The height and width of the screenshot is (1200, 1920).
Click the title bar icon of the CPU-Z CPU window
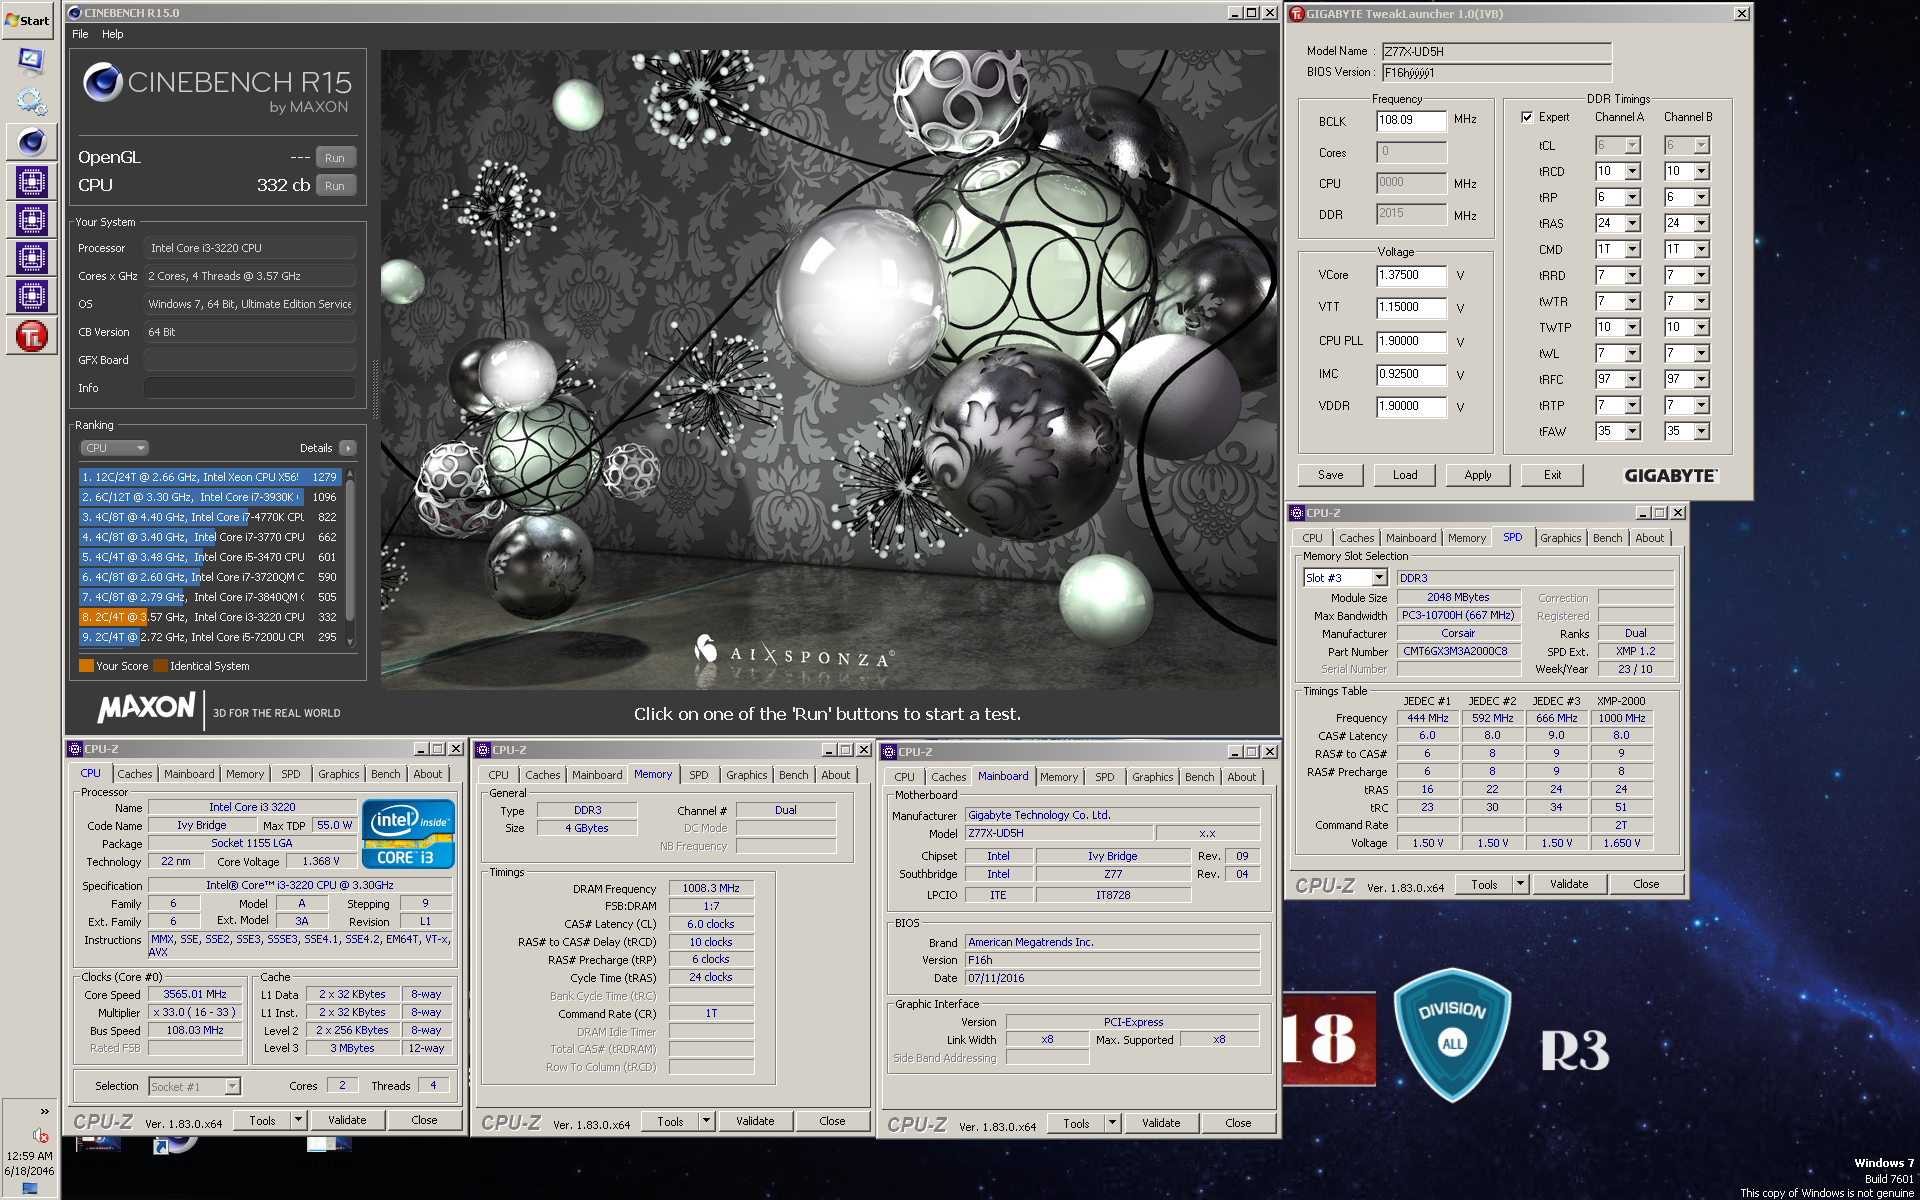(x=75, y=749)
